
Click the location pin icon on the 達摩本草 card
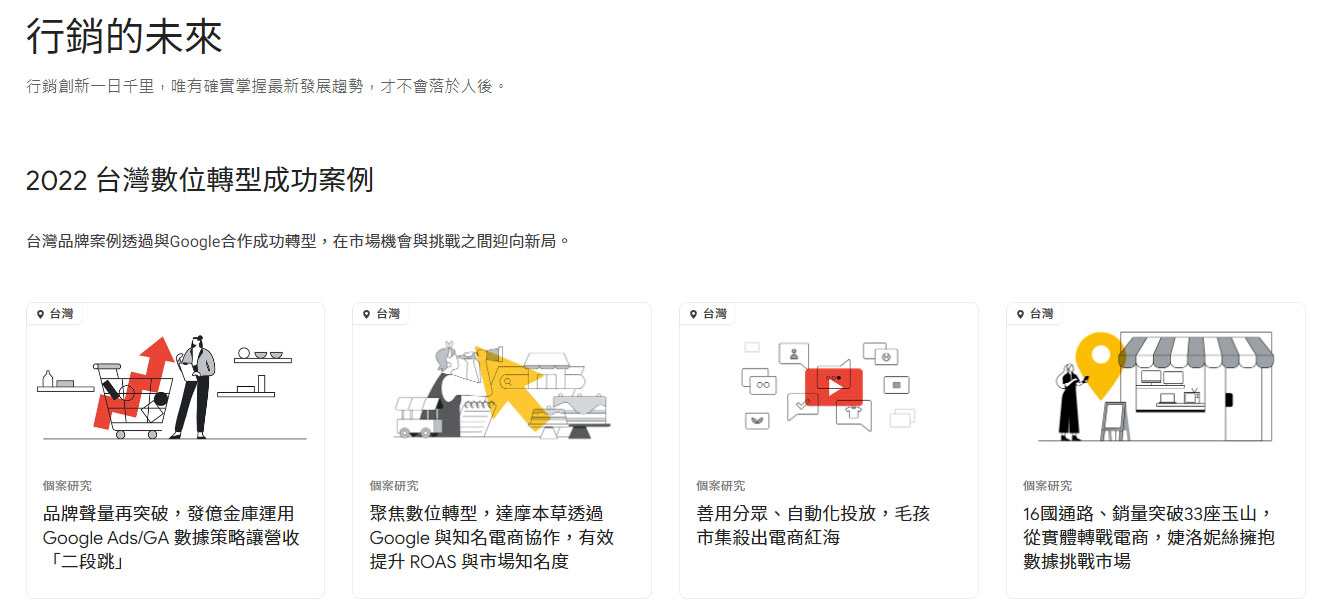[367, 314]
